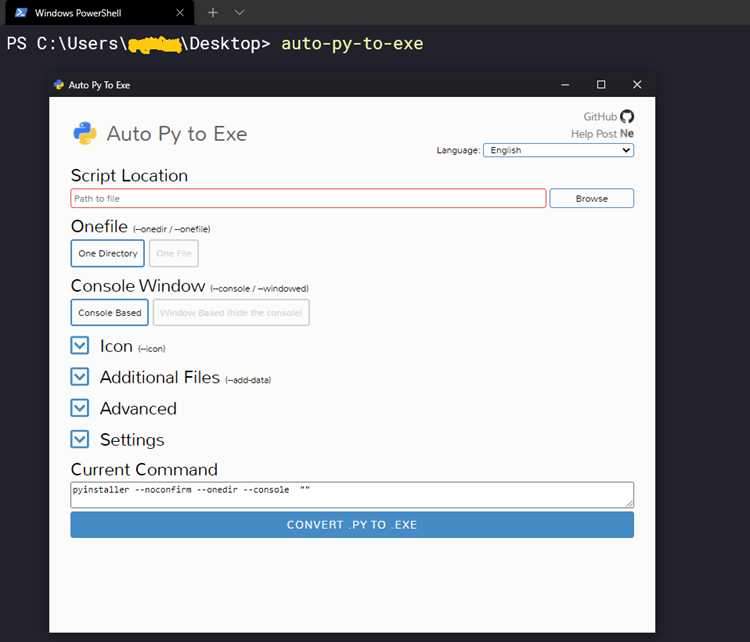750x642 pixels.
Task: Select the One File option
Action: tap(174, 253)
